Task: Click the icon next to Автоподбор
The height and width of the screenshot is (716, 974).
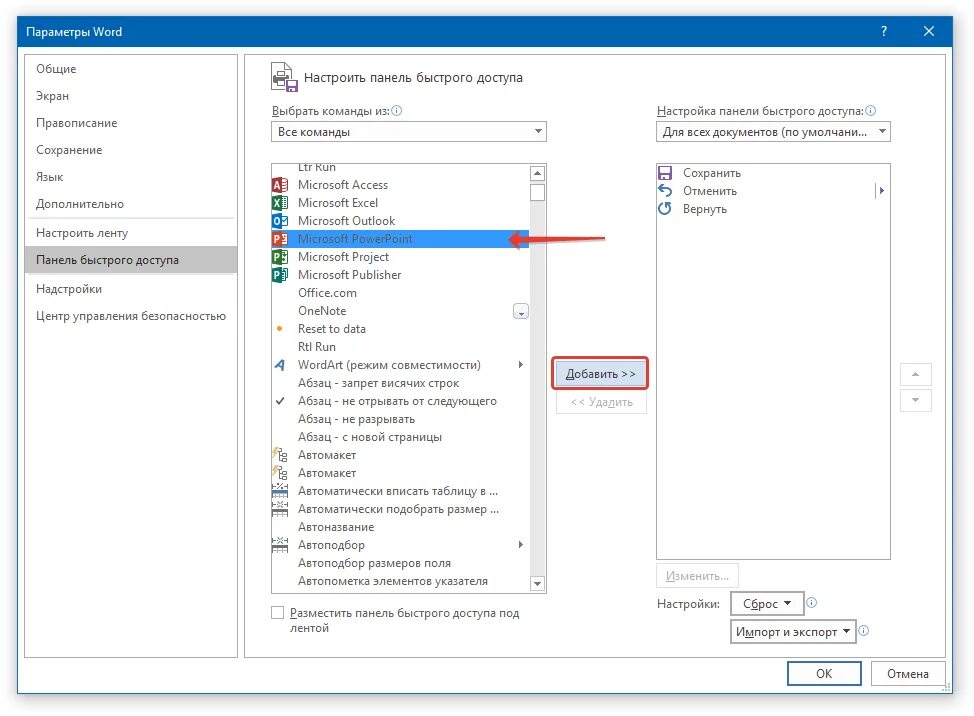Action: tap(280, 545)
